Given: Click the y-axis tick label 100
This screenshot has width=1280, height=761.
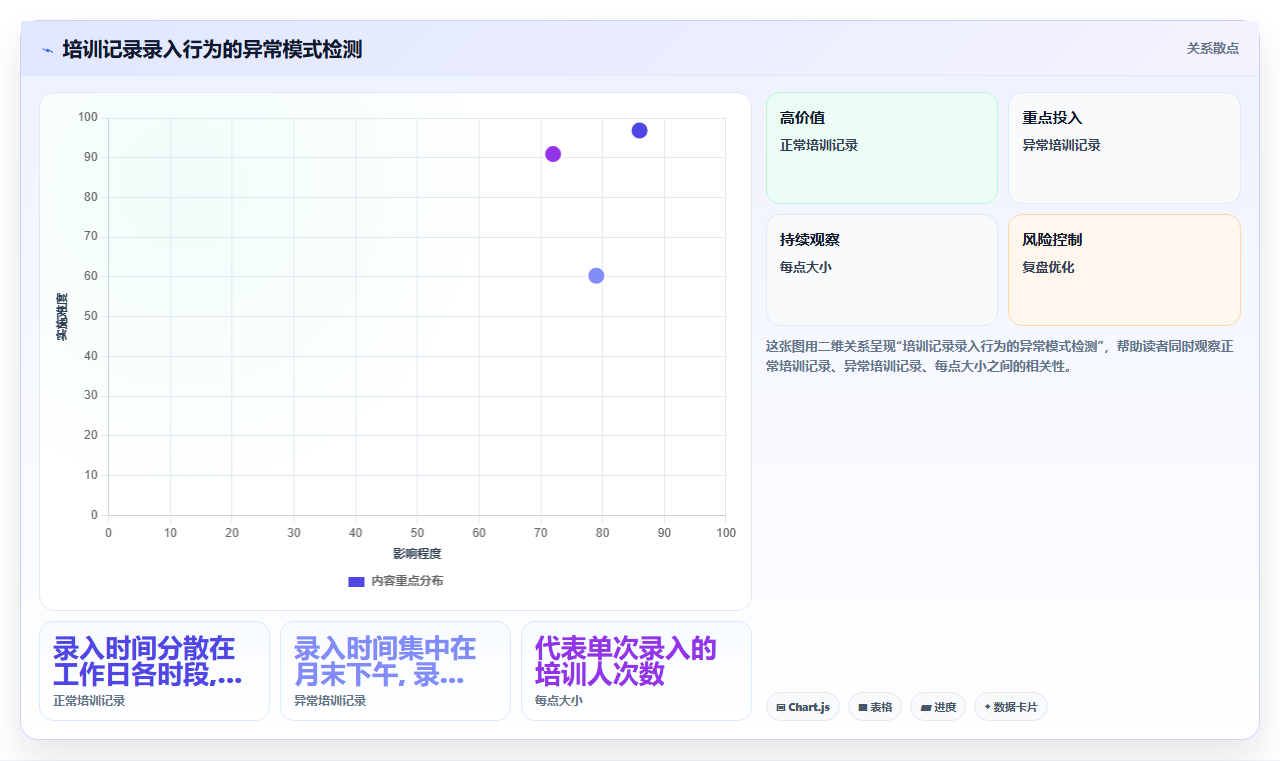Looking at the screenshot, I should (x=88, y=118).
